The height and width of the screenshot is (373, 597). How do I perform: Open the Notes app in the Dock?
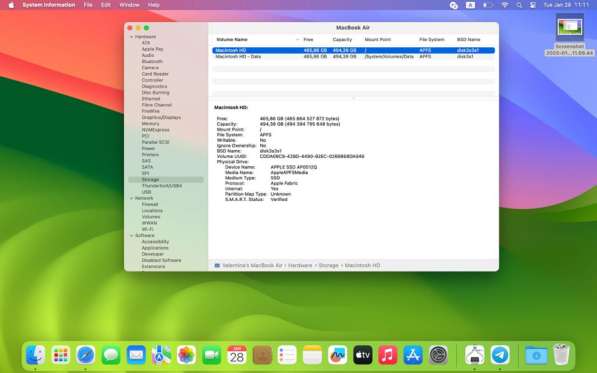pos(312,355)
